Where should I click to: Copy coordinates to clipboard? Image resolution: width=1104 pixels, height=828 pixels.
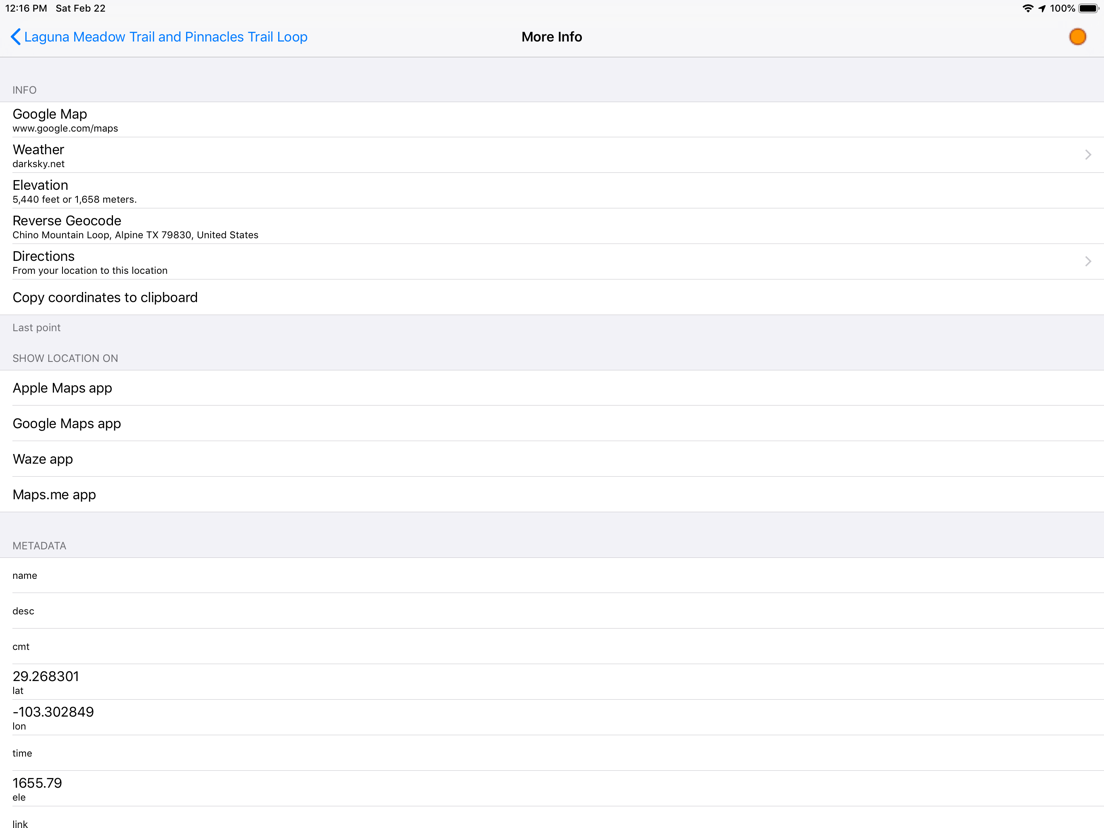point(552,297)
